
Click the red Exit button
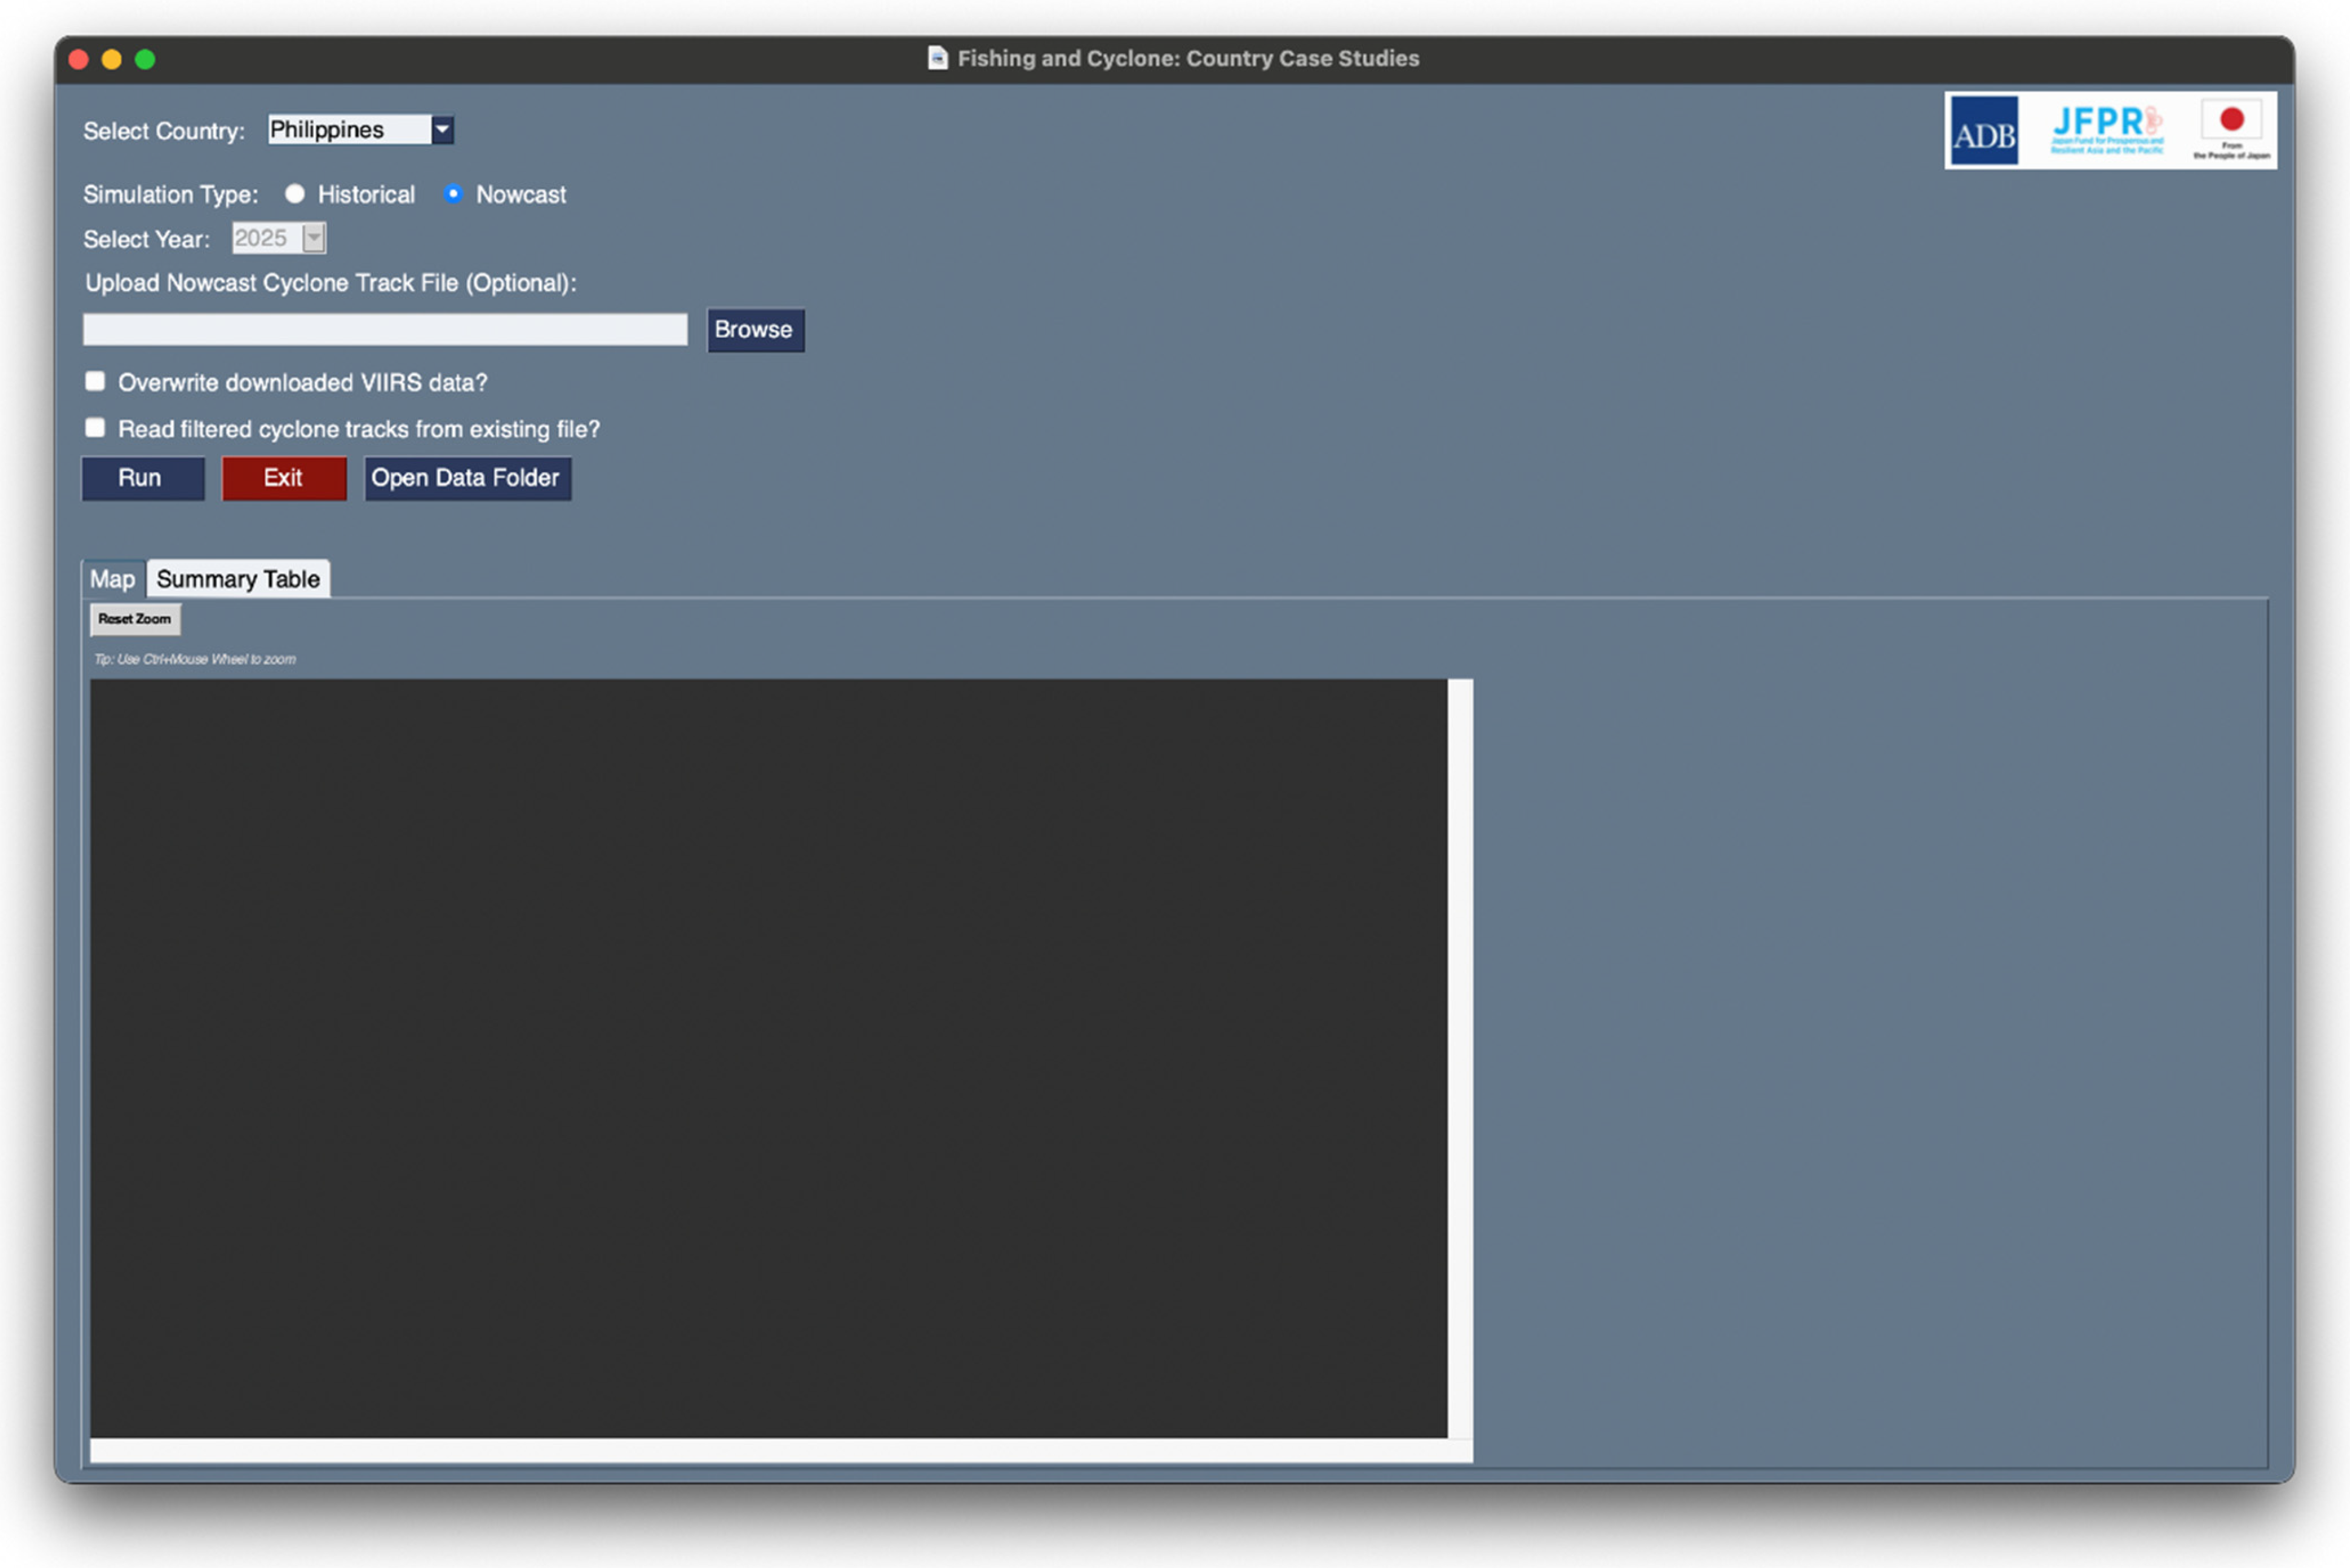tap(284, 478)
